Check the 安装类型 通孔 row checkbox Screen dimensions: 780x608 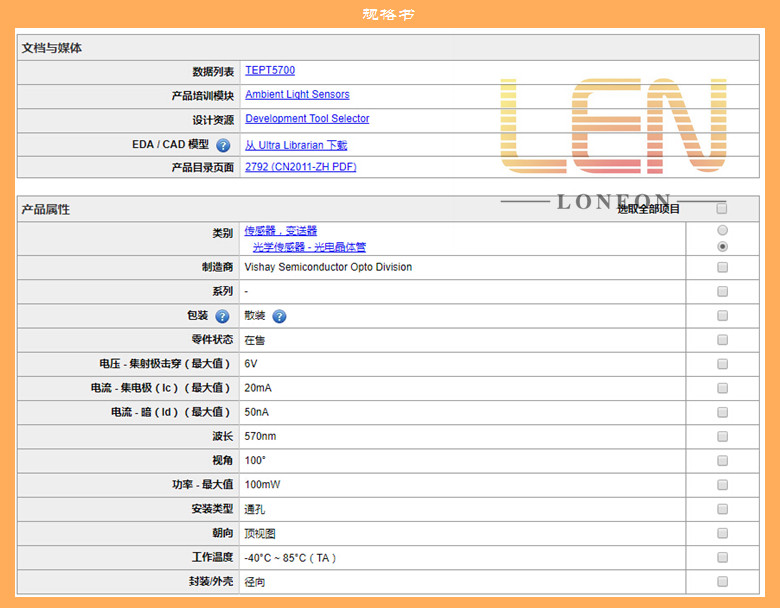[x=722, y=509]
